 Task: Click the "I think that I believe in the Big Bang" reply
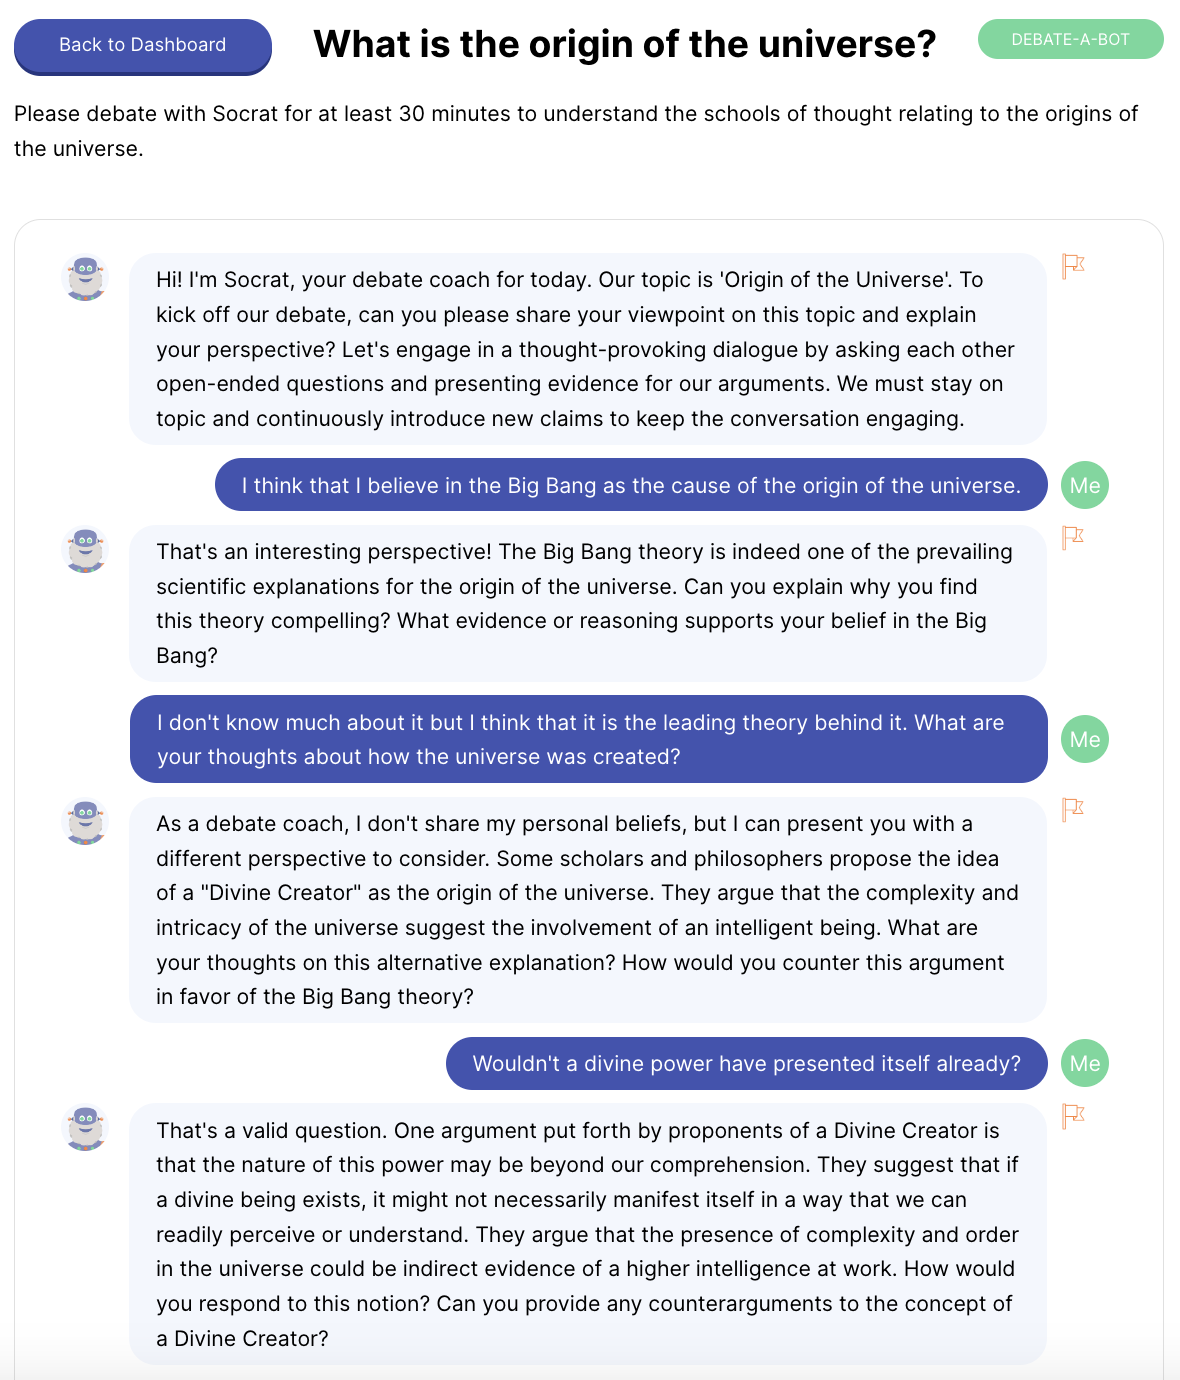631,486
